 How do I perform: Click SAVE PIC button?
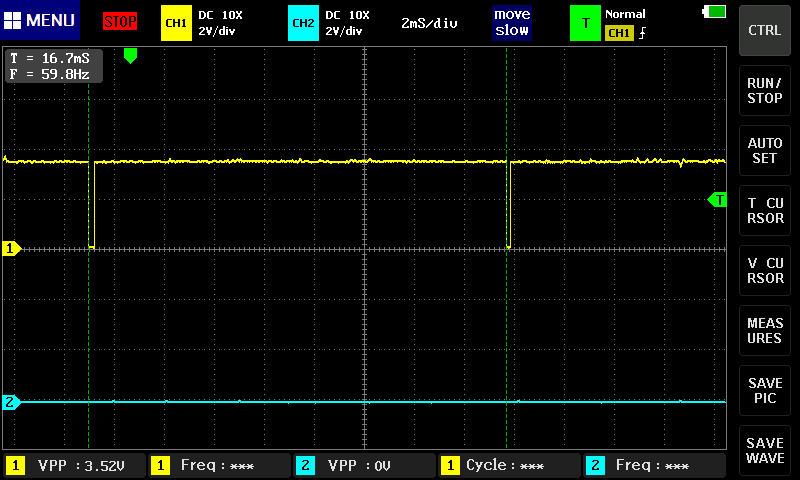[x=765, y=391]
